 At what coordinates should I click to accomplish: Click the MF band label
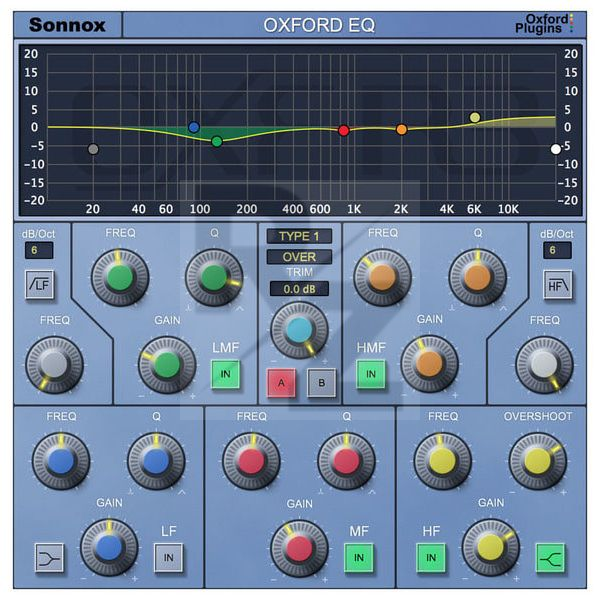(359, 531)
